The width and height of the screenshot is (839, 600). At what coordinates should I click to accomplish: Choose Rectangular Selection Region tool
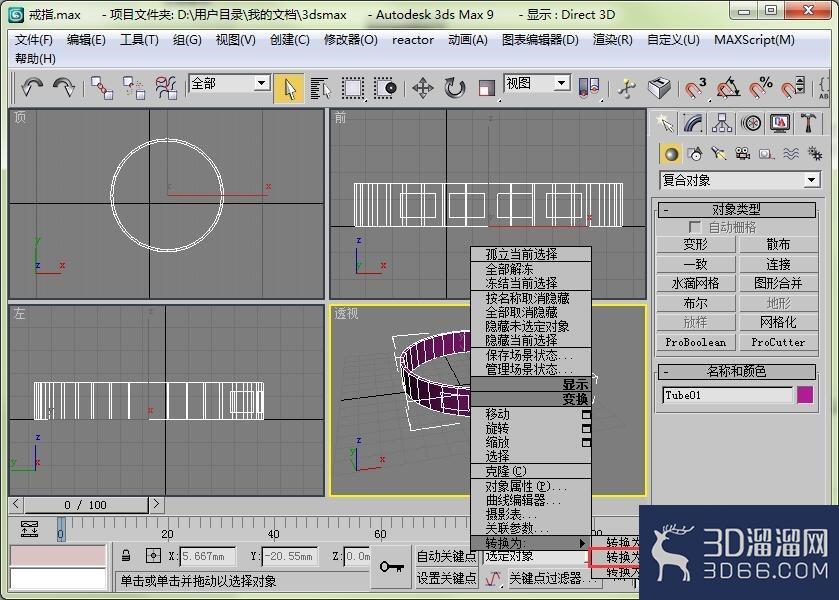pos(353,88)
